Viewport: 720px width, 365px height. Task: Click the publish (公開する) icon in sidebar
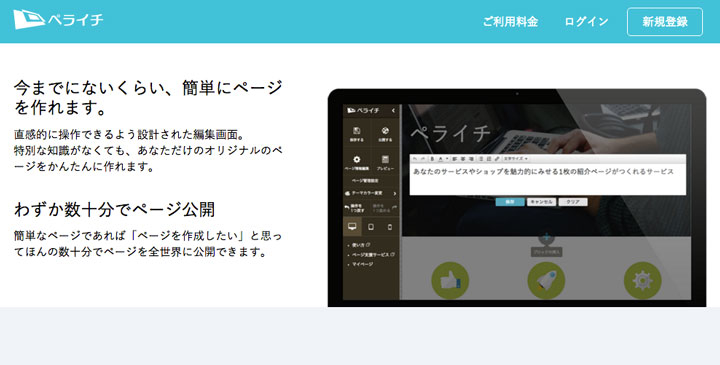[385, 135]
